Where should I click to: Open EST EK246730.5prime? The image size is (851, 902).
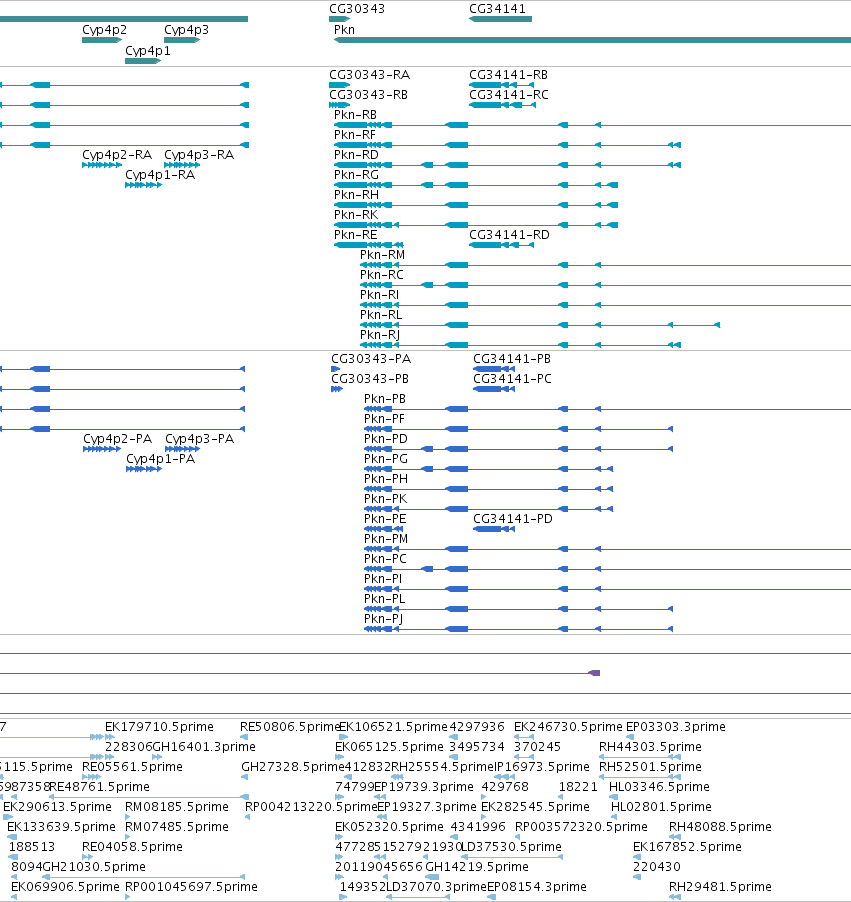(x=568, y=727)
